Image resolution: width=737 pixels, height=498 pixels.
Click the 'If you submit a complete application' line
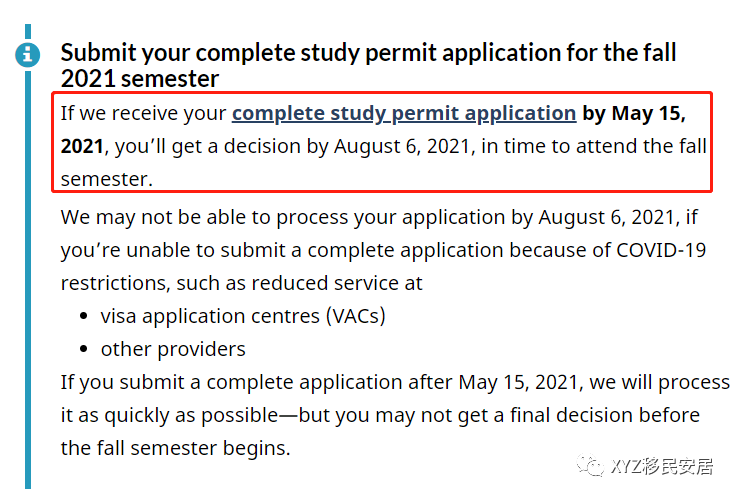[256, 382]
